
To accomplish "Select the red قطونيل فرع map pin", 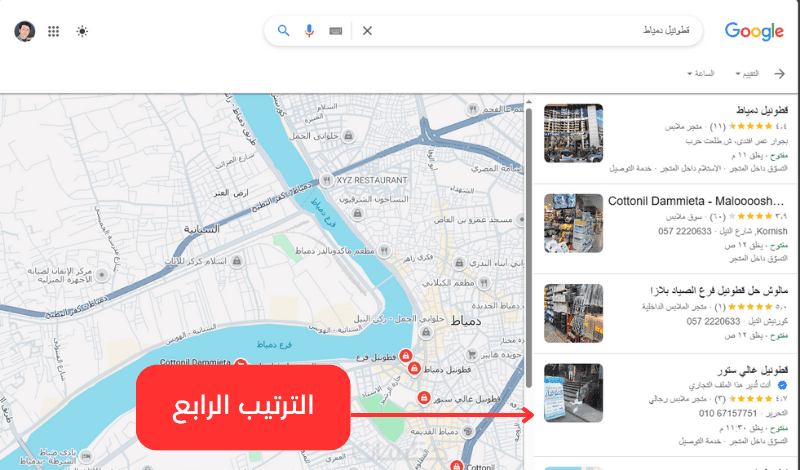I will click(x=406, y=356).
